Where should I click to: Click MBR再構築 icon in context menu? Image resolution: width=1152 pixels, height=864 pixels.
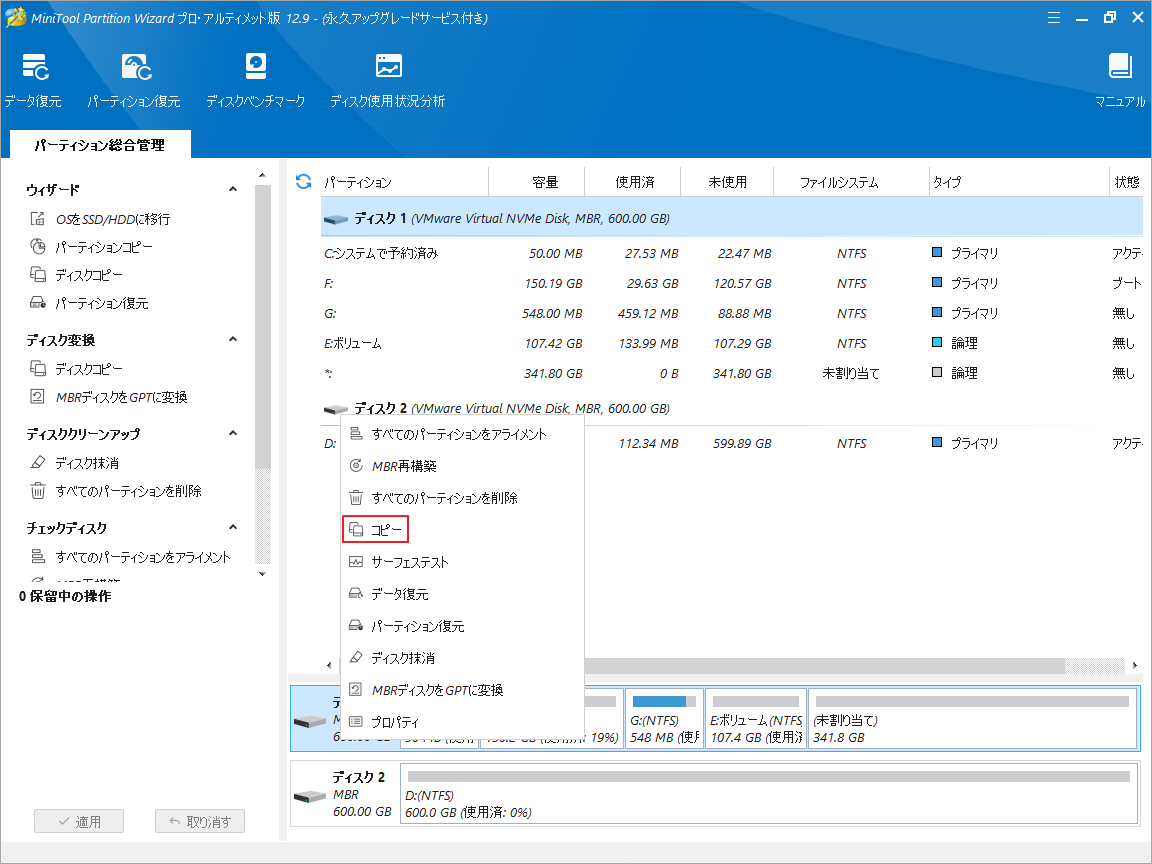point(356,466)
